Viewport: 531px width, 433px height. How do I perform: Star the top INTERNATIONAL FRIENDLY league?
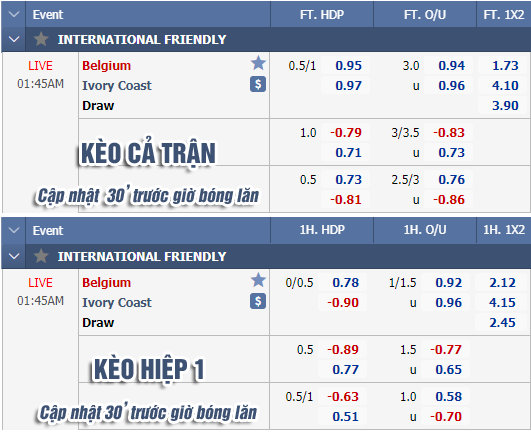click(x=41, y=39)
